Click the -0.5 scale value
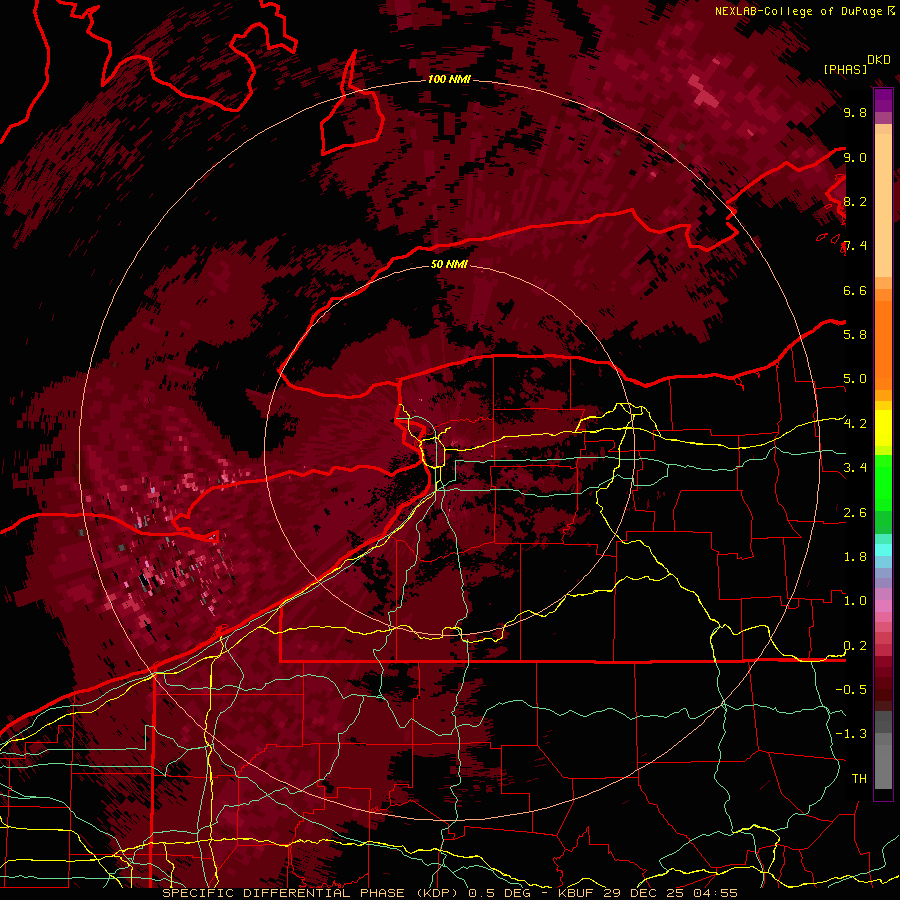 [851, 689]
